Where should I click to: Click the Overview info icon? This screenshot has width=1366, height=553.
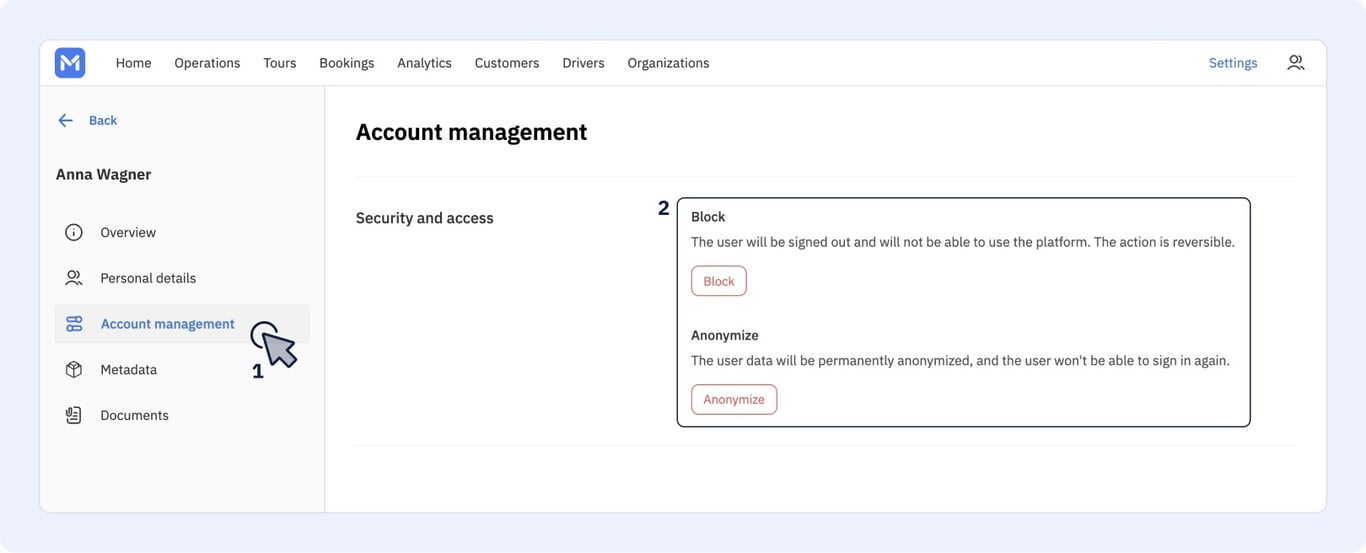[74, 232]
